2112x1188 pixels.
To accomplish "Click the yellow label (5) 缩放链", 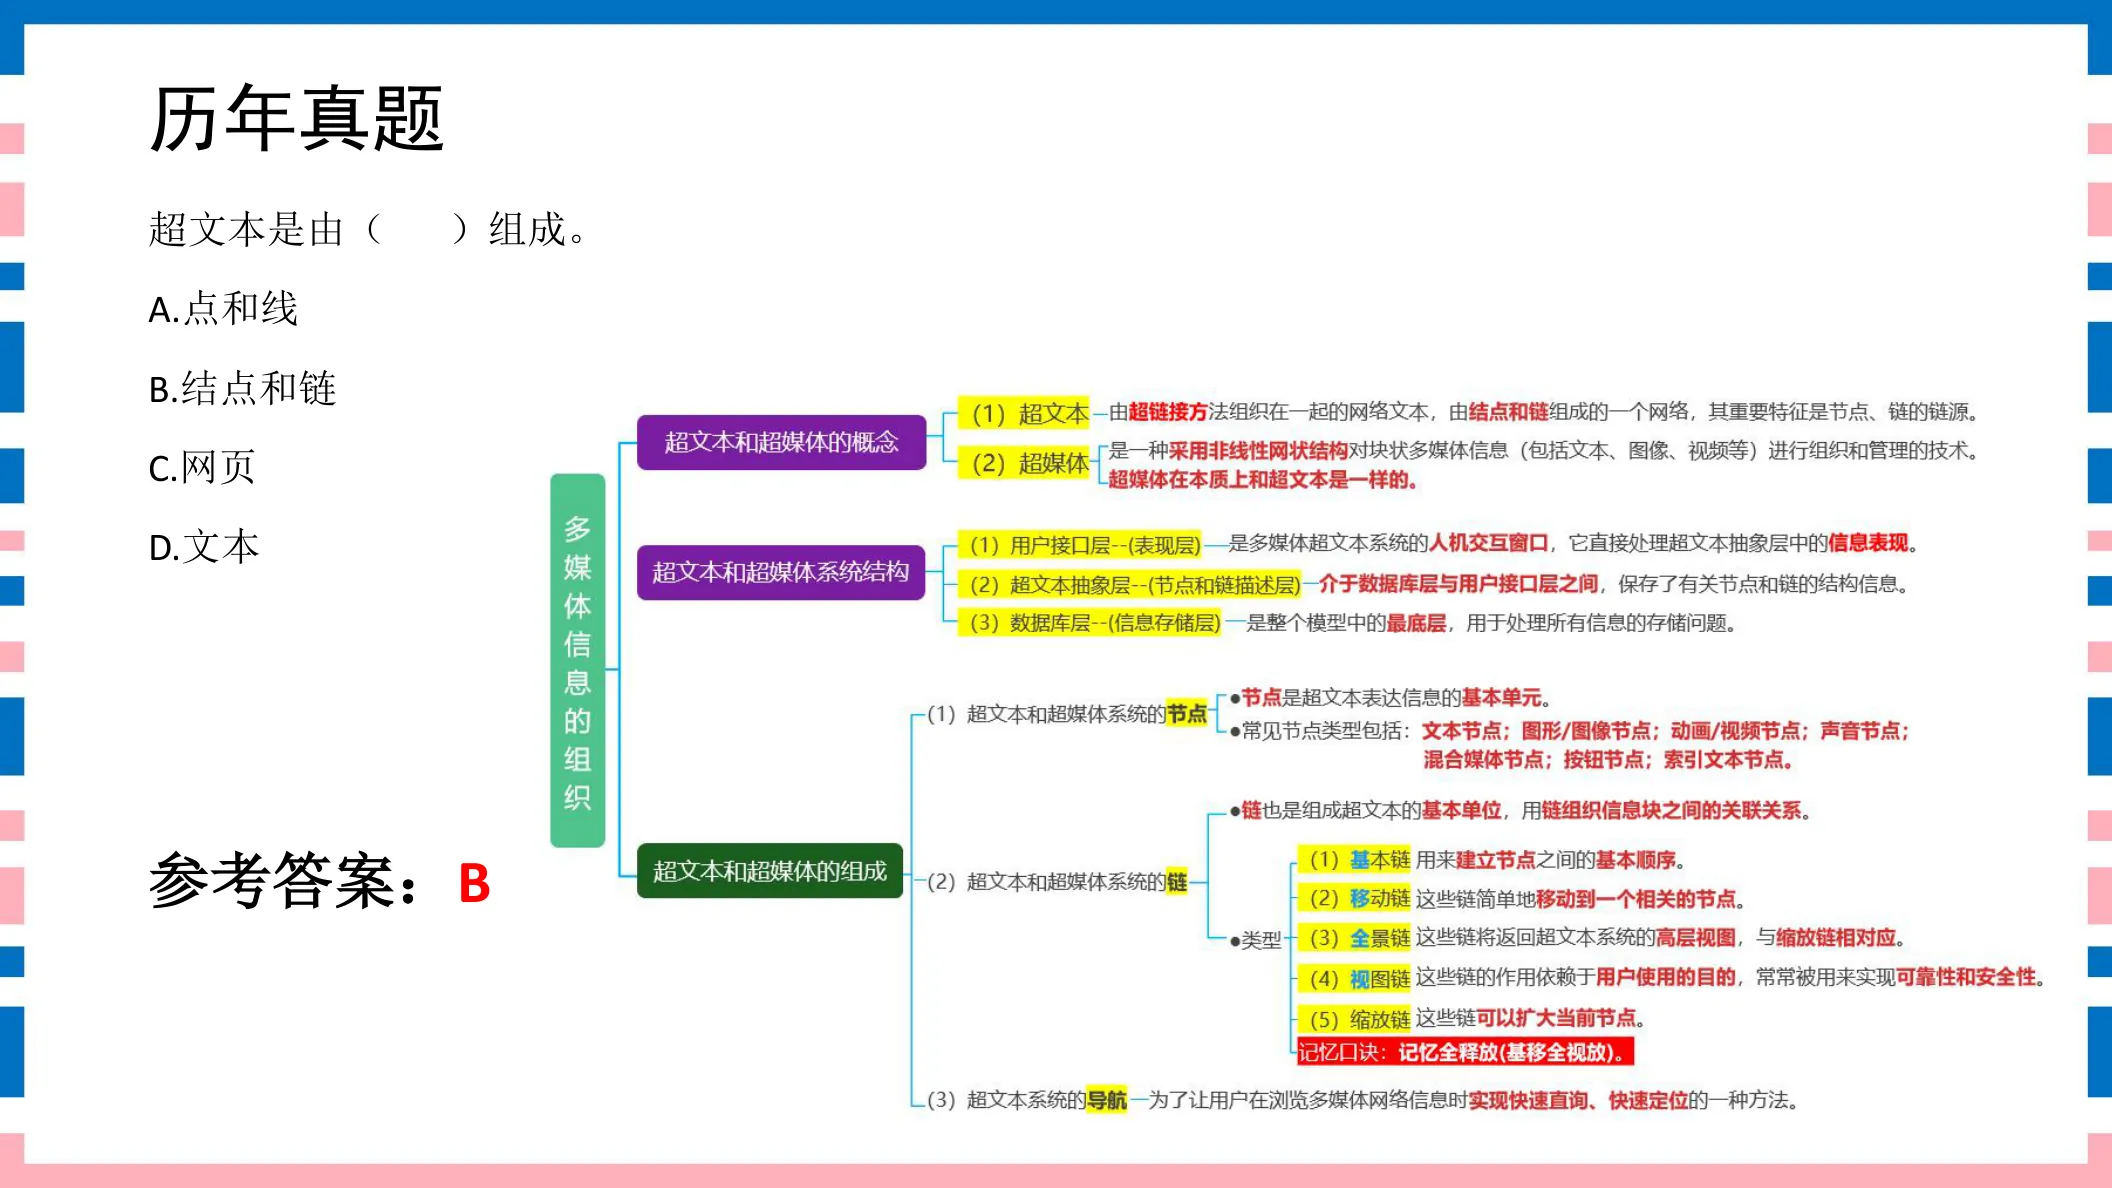I will pos(1354,1019).
